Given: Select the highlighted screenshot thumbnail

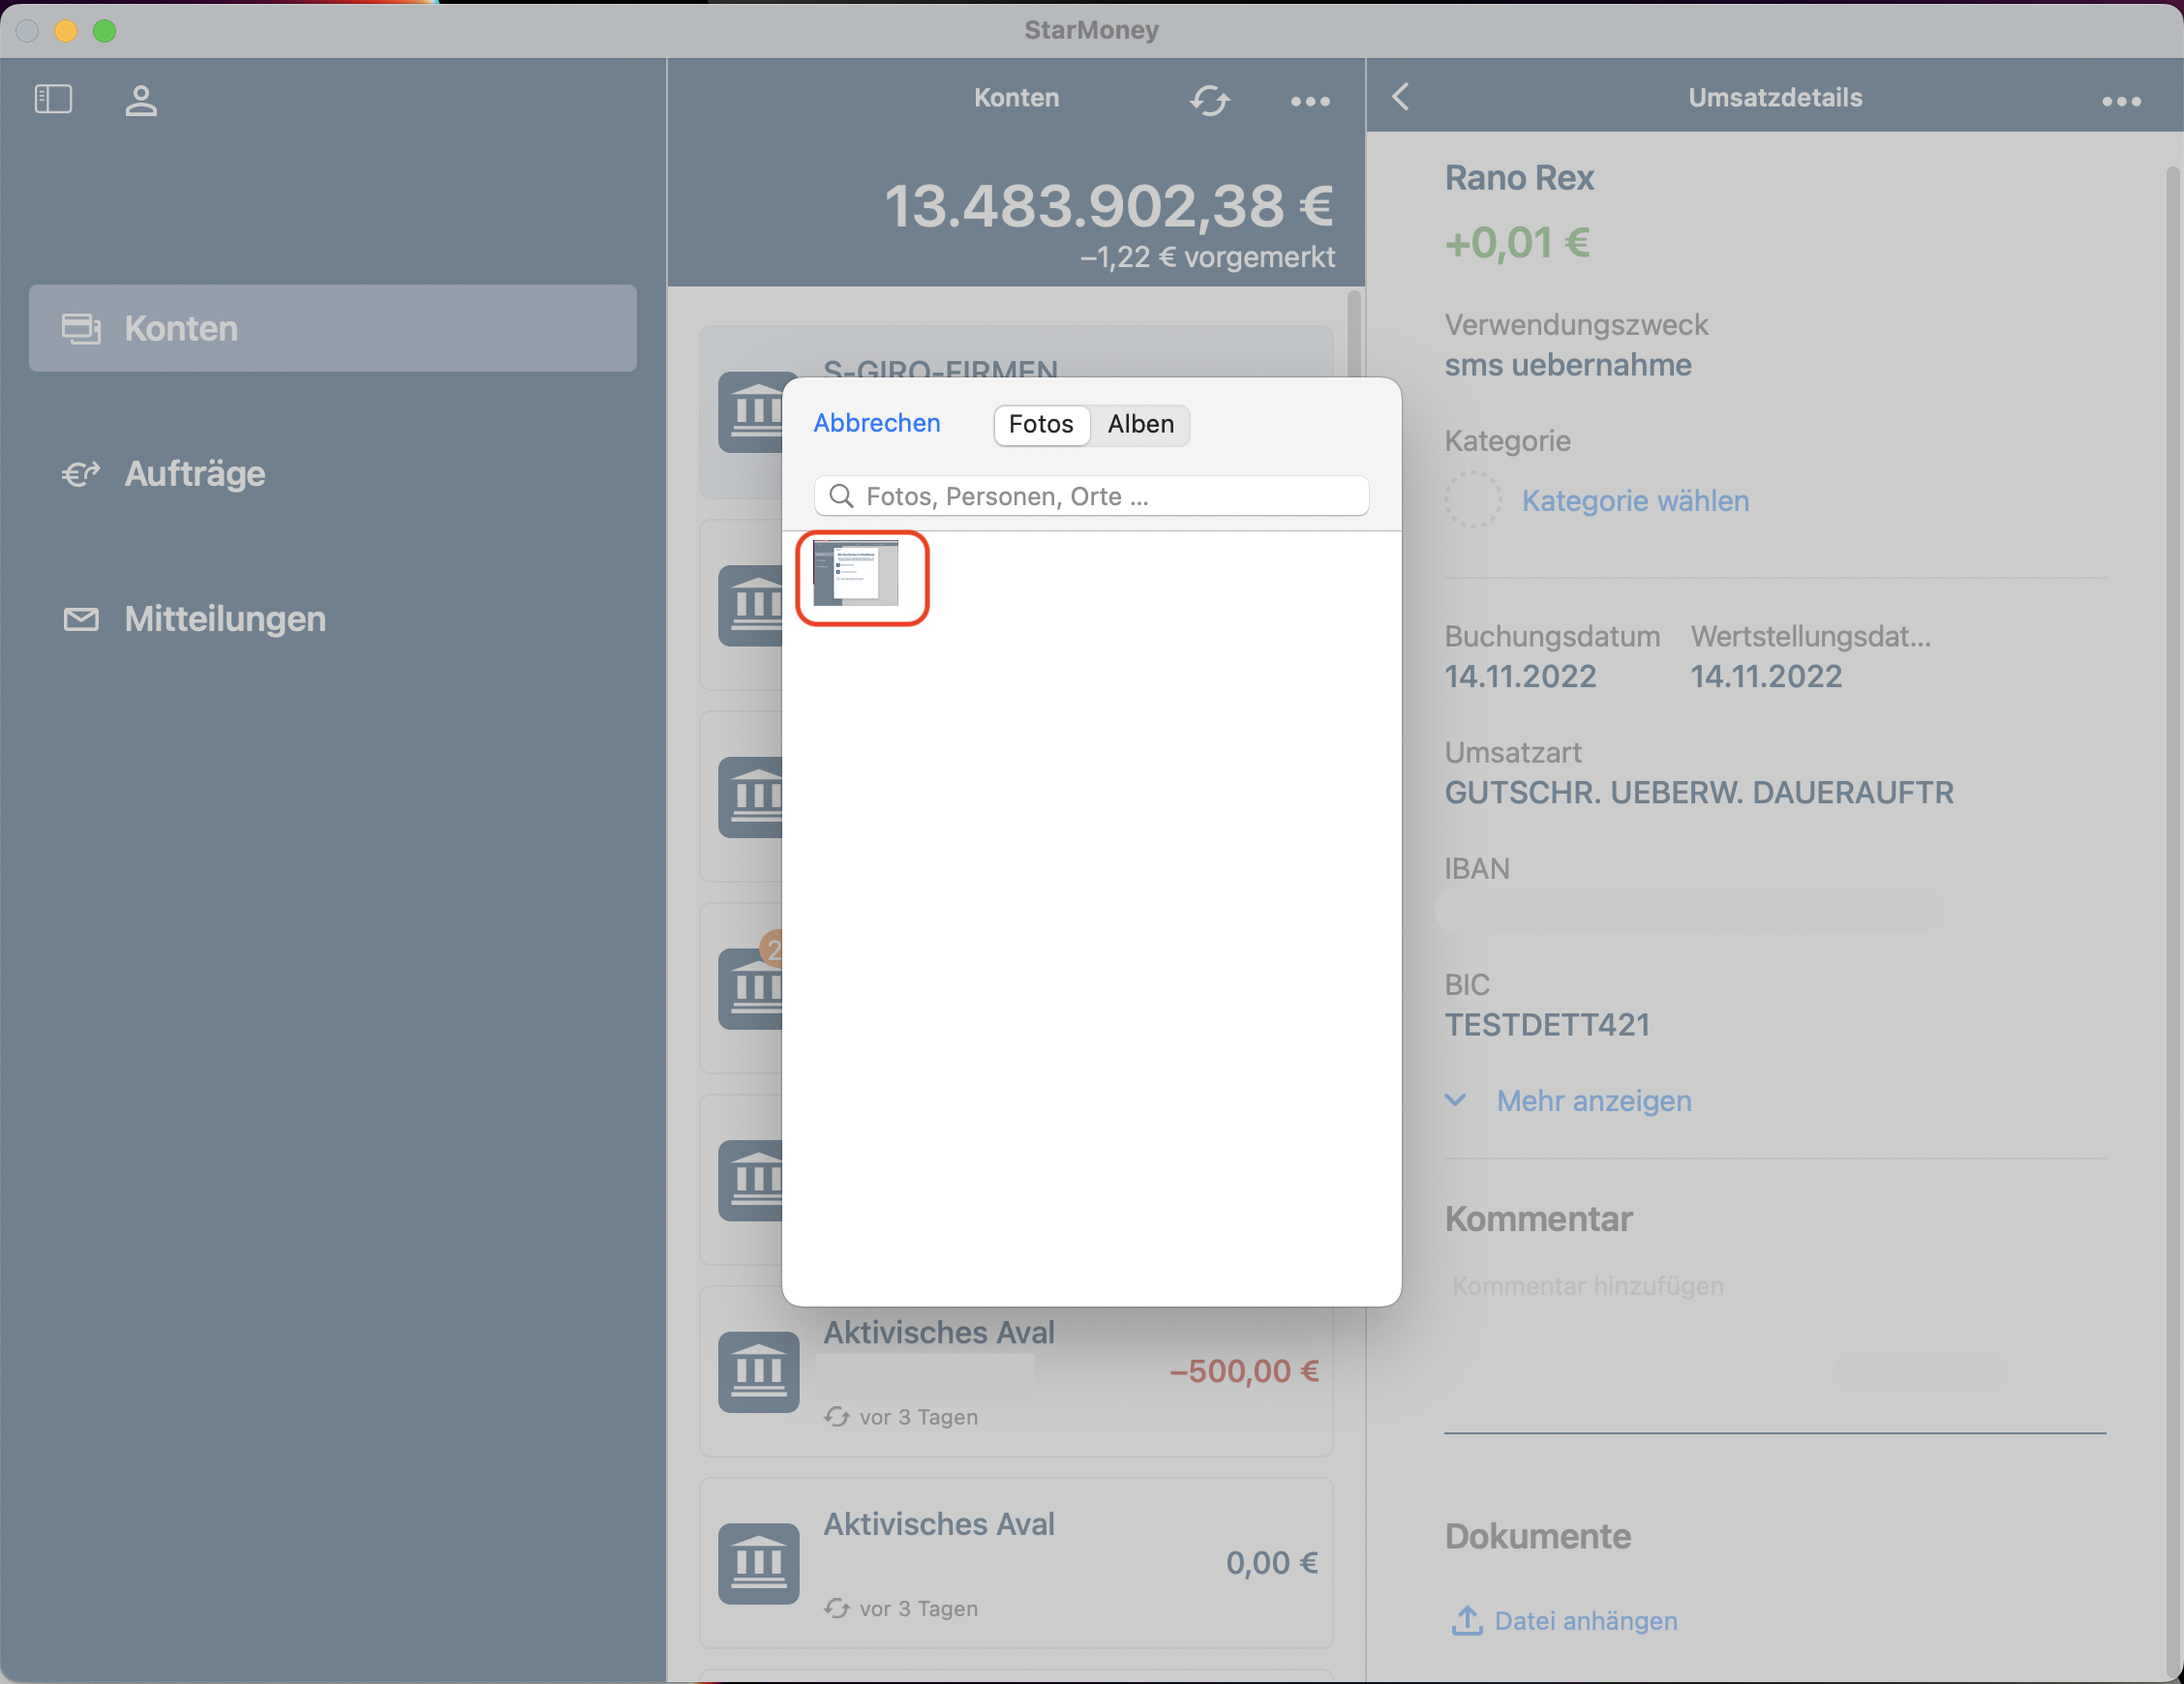Looking at the screenshot, I should tap(856, 573).
